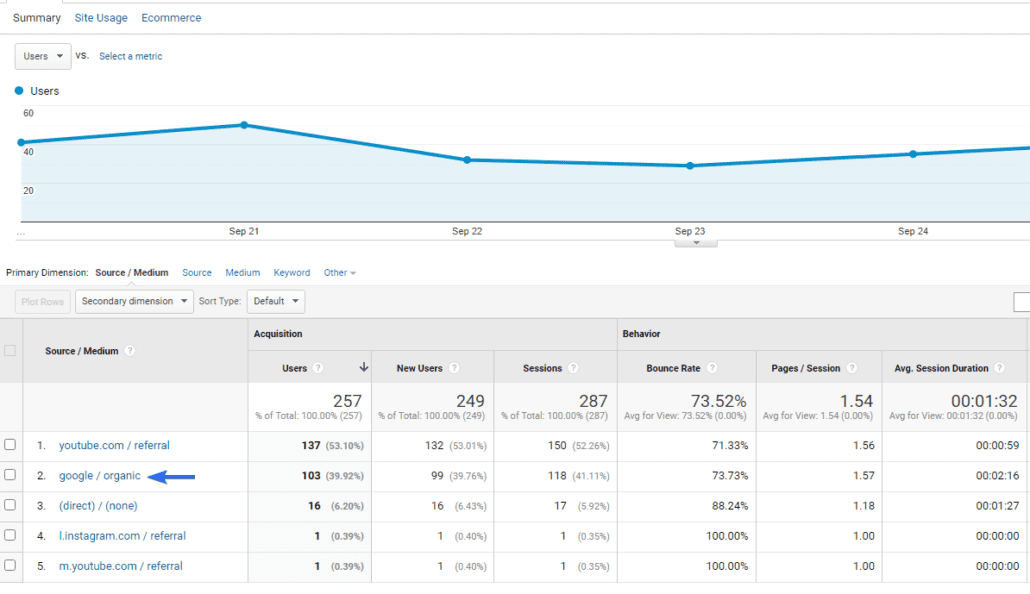The height and width of the screenshot is (594, 1030).
Task: Select Medium as primary dimension
Action: pos(242,273)
